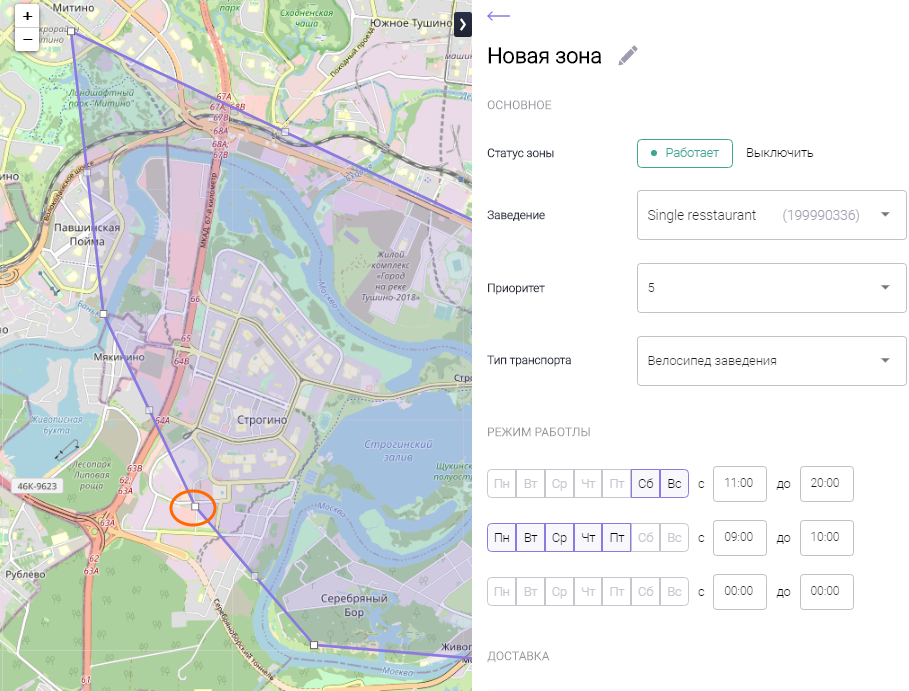Click Выключить to disable the zone
The width and height of the screenshot is (909, 691).
pyautogui.click(x=779, y=153)
